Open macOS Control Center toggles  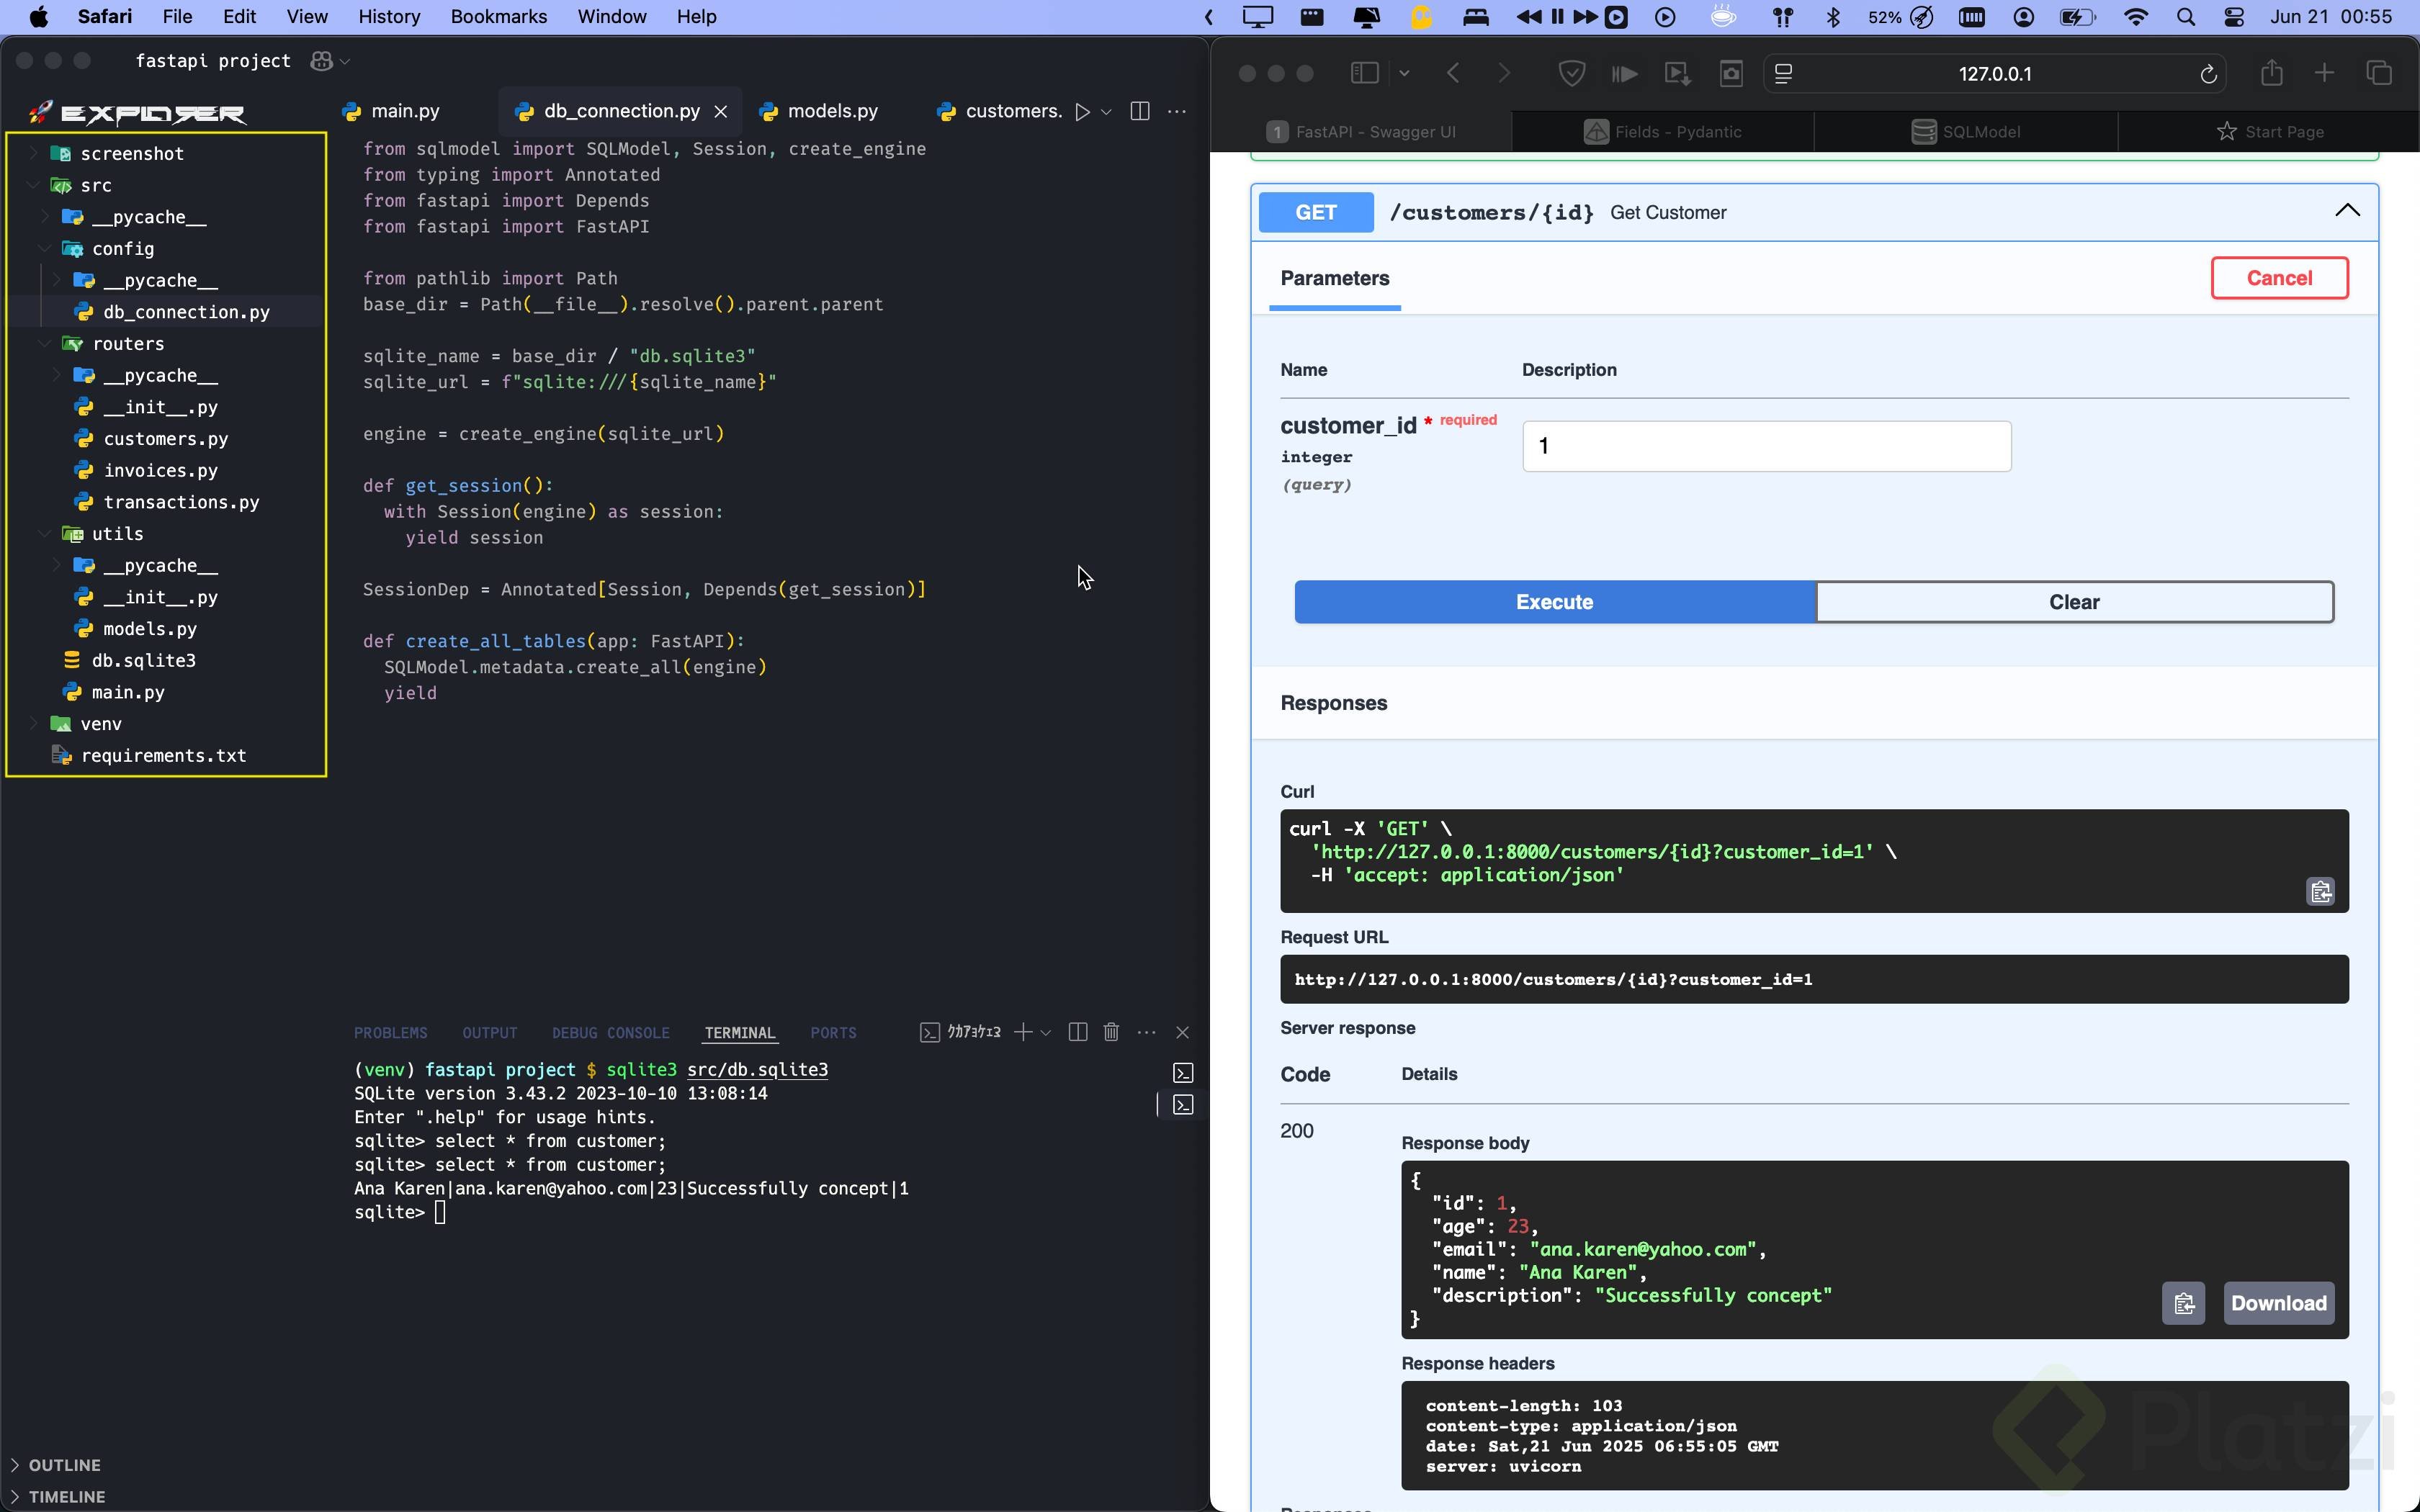pos(2234,17)
